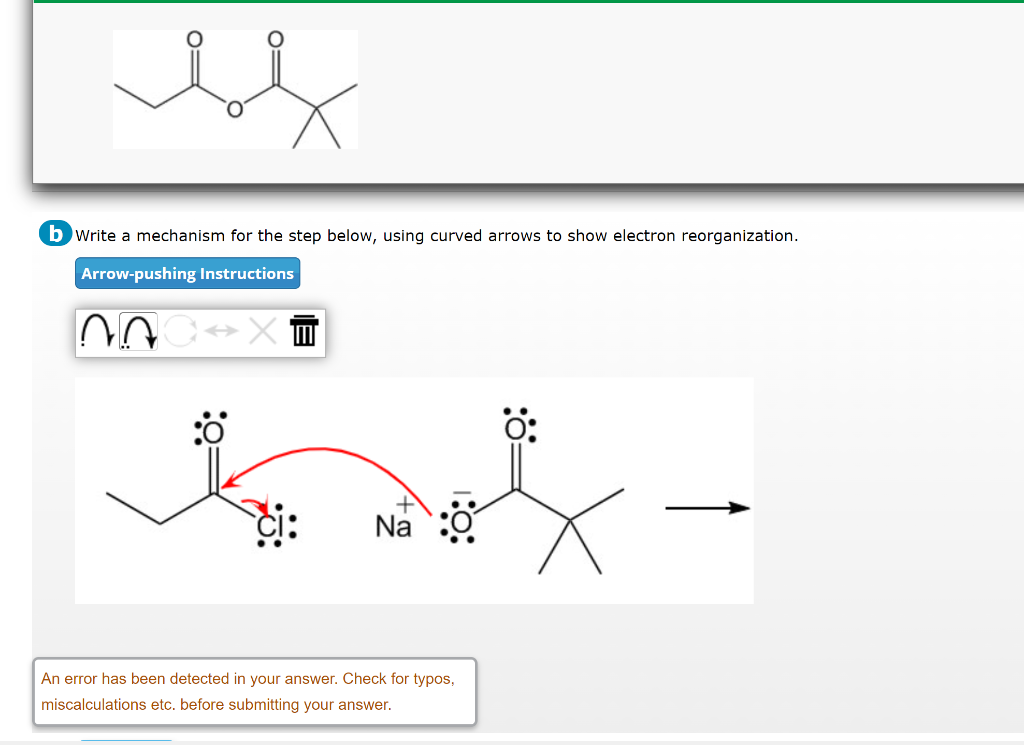Click the anhydride structure image at top
The width and height of the screenshot is (1024, 745).
click(x=235, y=89)
